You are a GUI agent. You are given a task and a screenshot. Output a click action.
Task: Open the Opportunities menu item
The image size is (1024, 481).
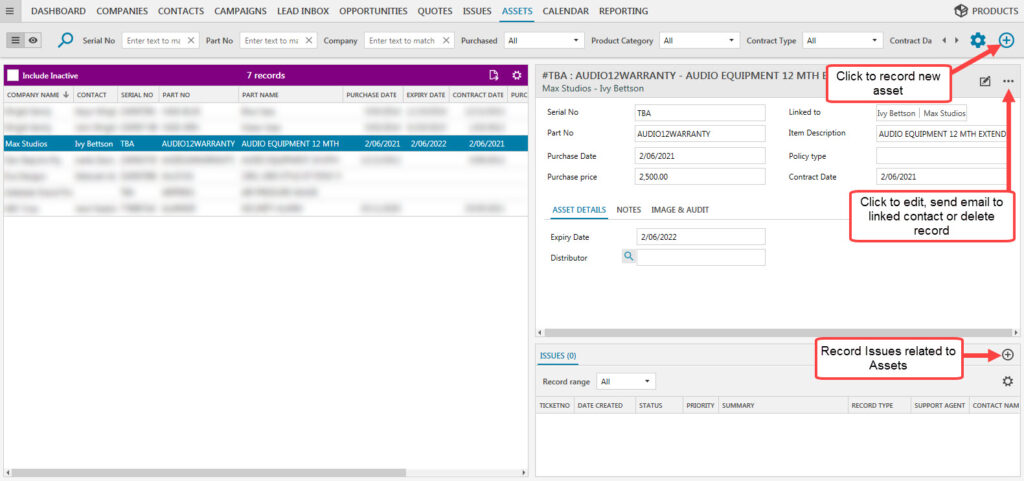click(373, 11)
